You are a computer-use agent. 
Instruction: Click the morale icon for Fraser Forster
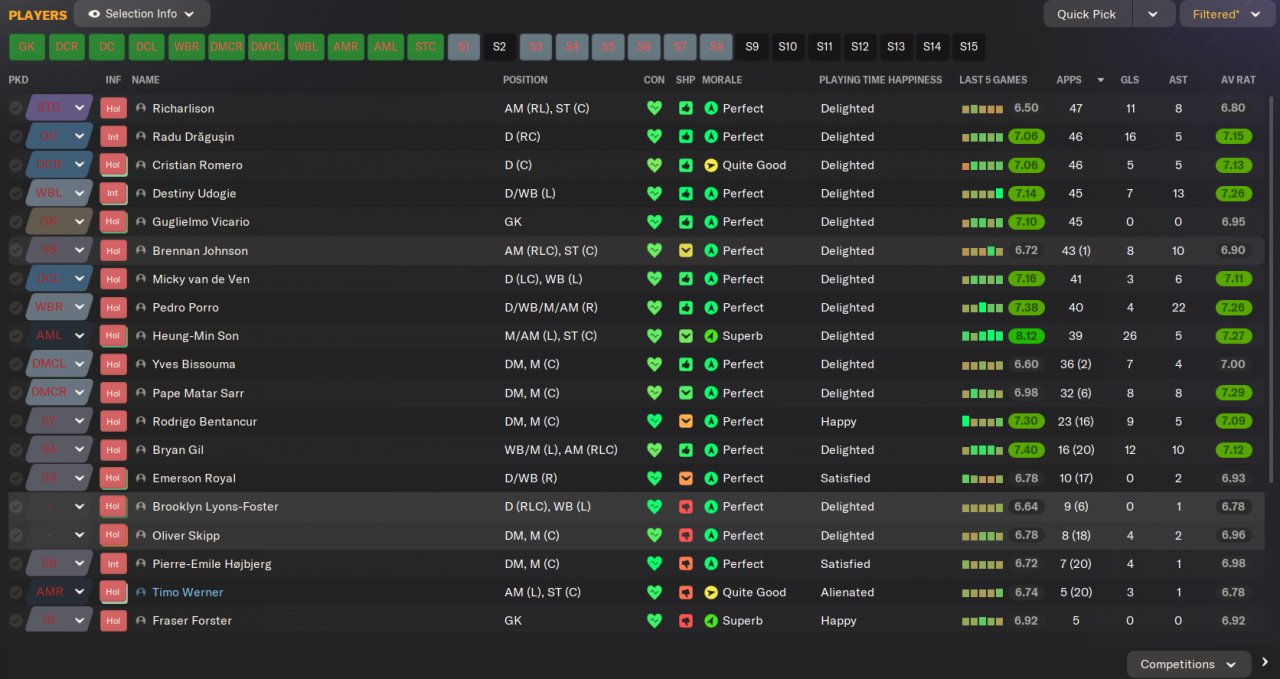pos(711,621)
